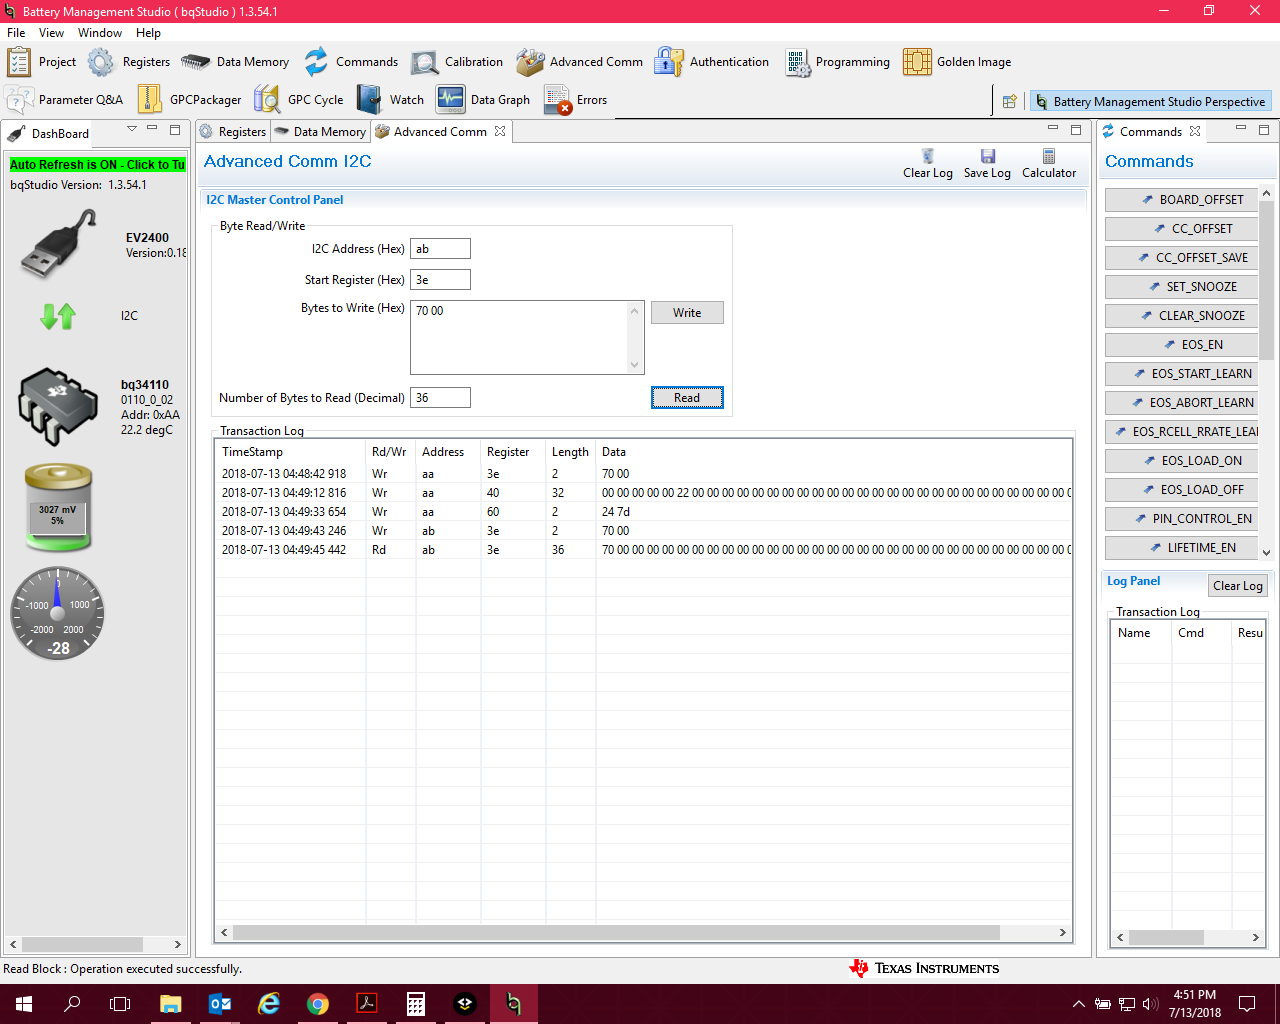
Task: Launch the Calibration tool
Action: 424,62
